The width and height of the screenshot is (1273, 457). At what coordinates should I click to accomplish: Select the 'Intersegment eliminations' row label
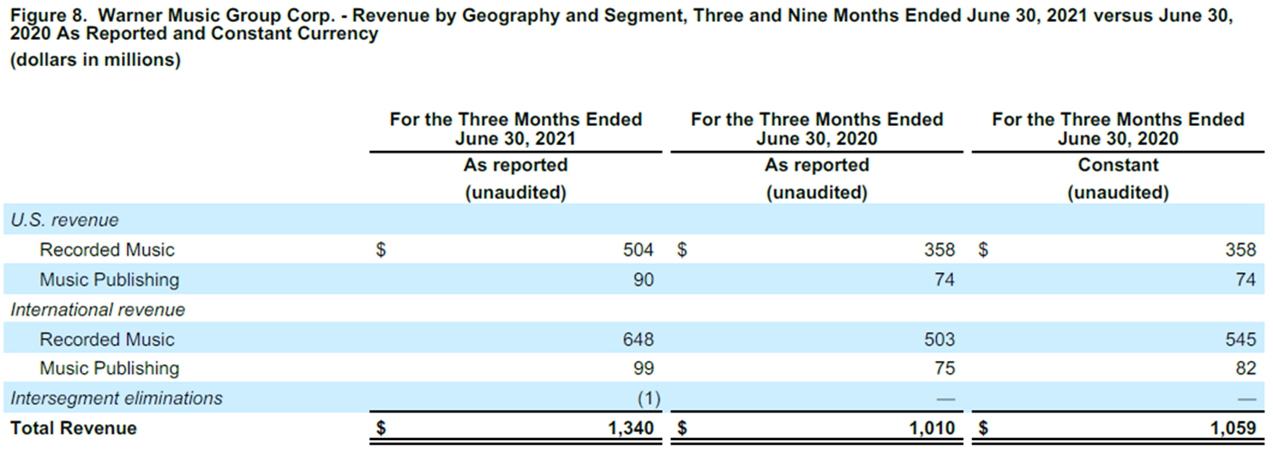click(x=116, y=398)
